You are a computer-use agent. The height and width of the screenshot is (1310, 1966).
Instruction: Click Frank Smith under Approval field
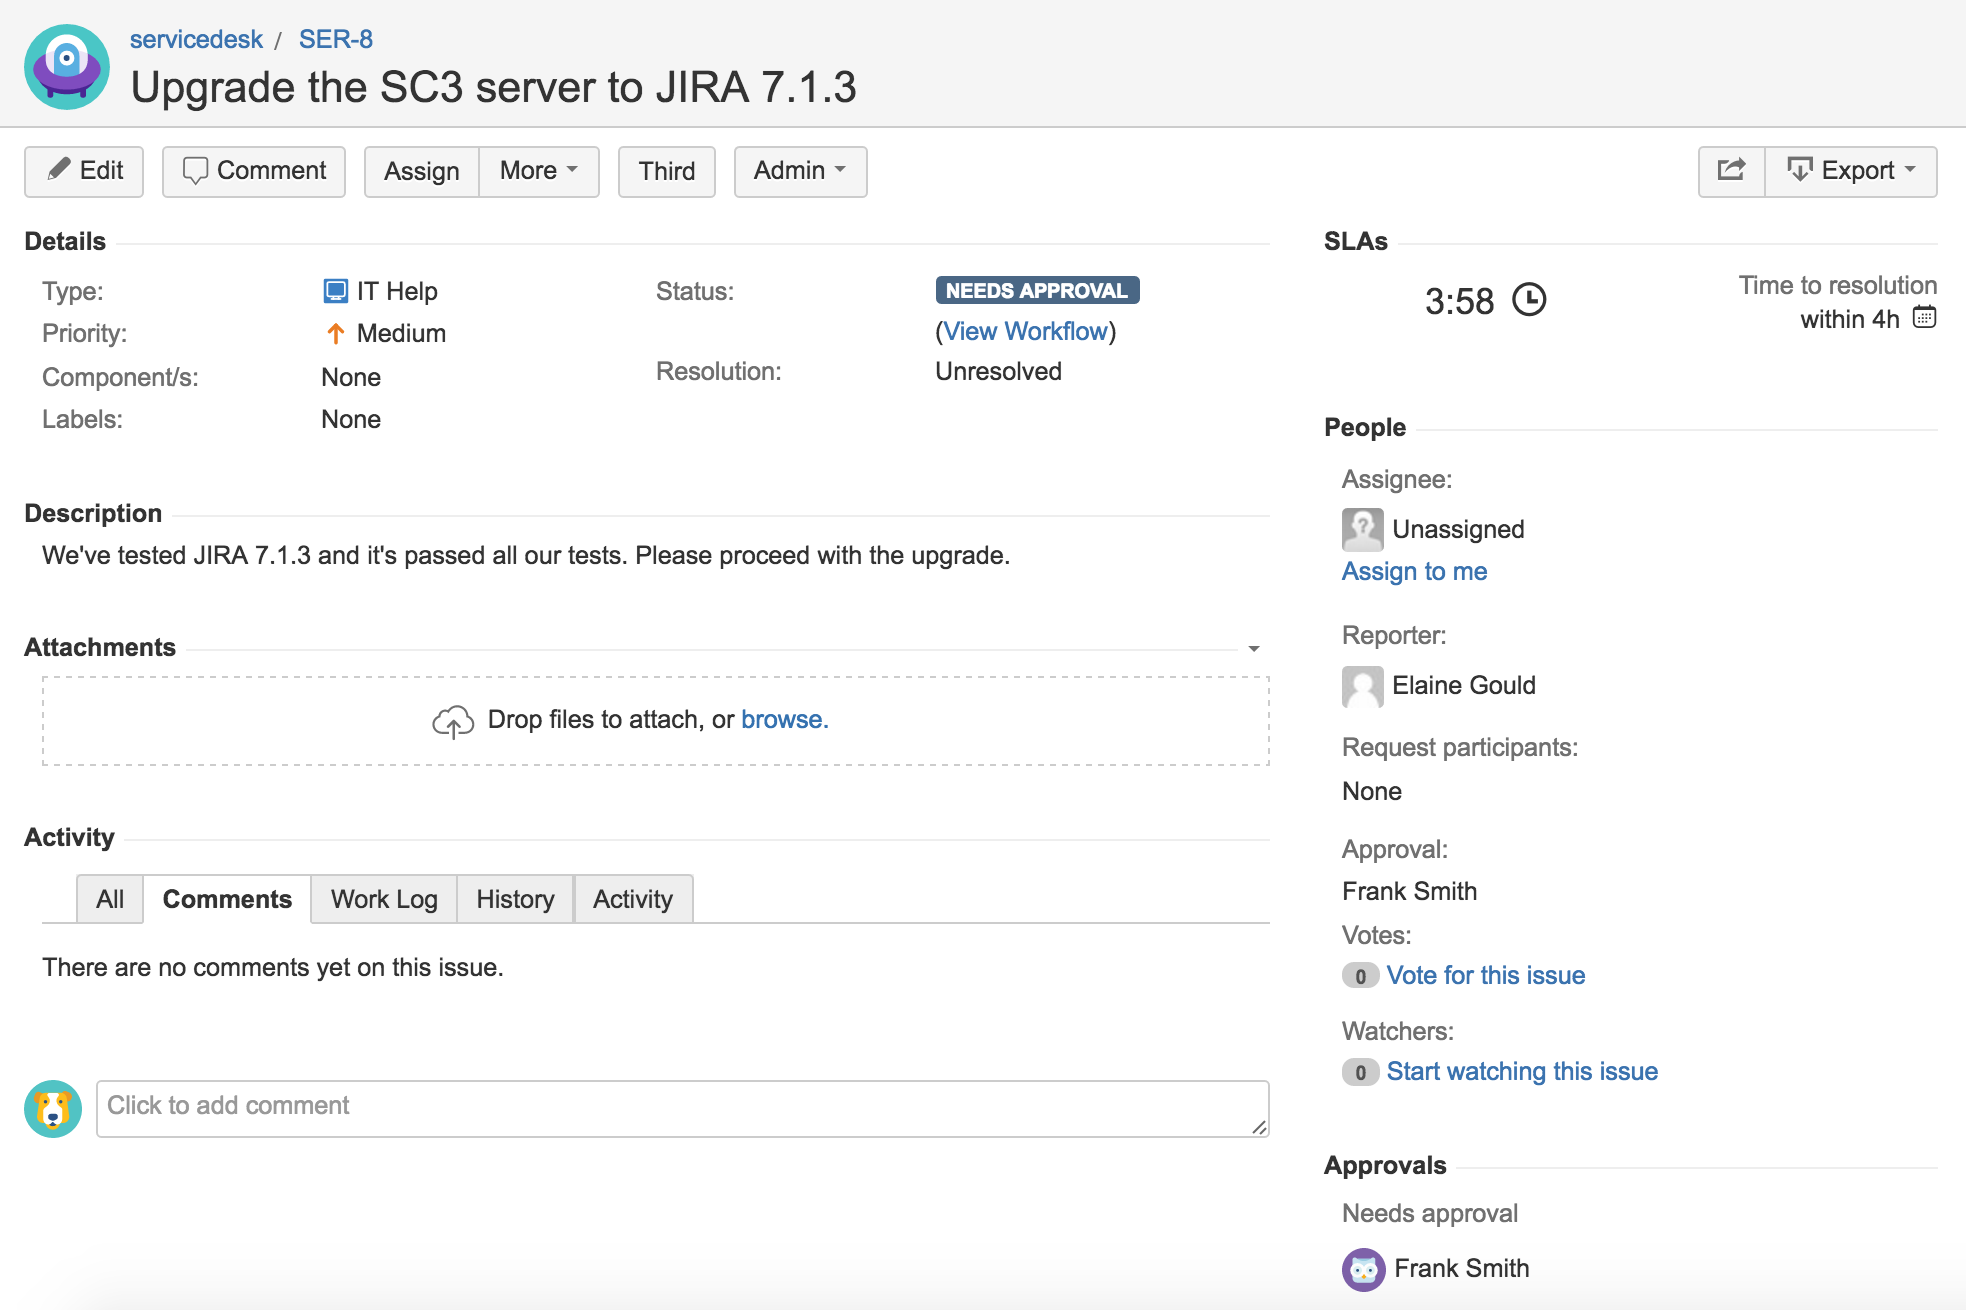(1409, 891)
